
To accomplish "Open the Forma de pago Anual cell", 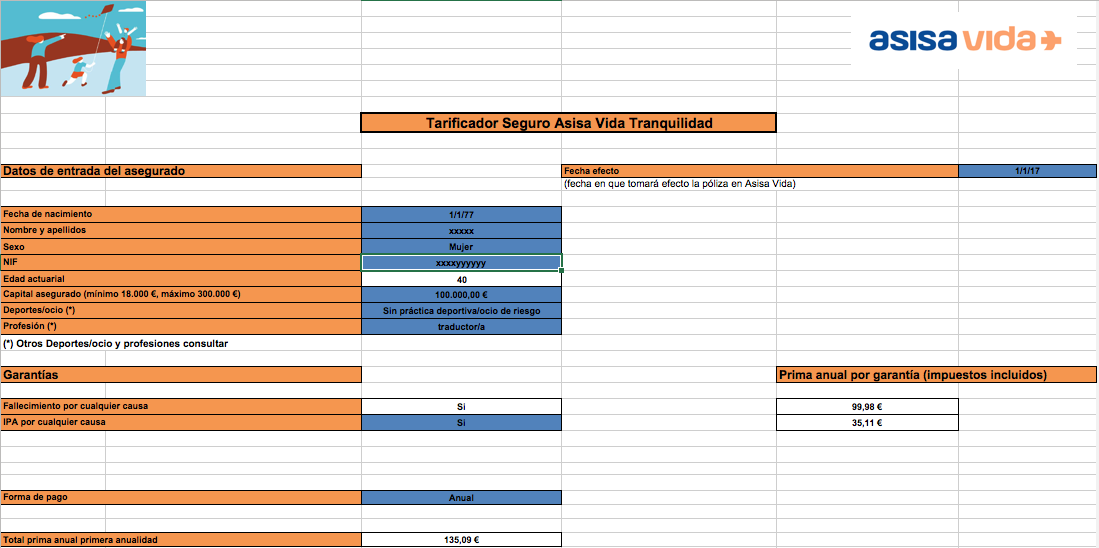I will [461, 498].
